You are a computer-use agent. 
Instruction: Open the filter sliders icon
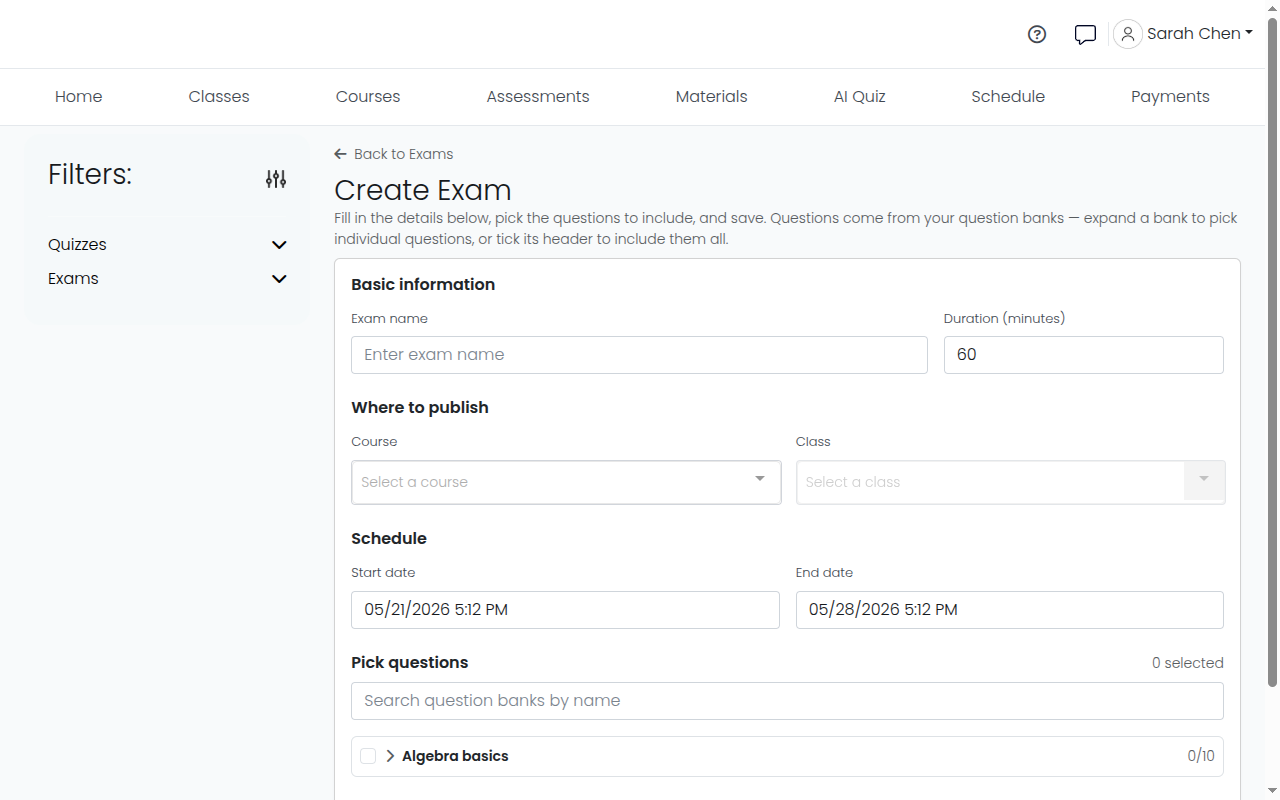point(276,179)
